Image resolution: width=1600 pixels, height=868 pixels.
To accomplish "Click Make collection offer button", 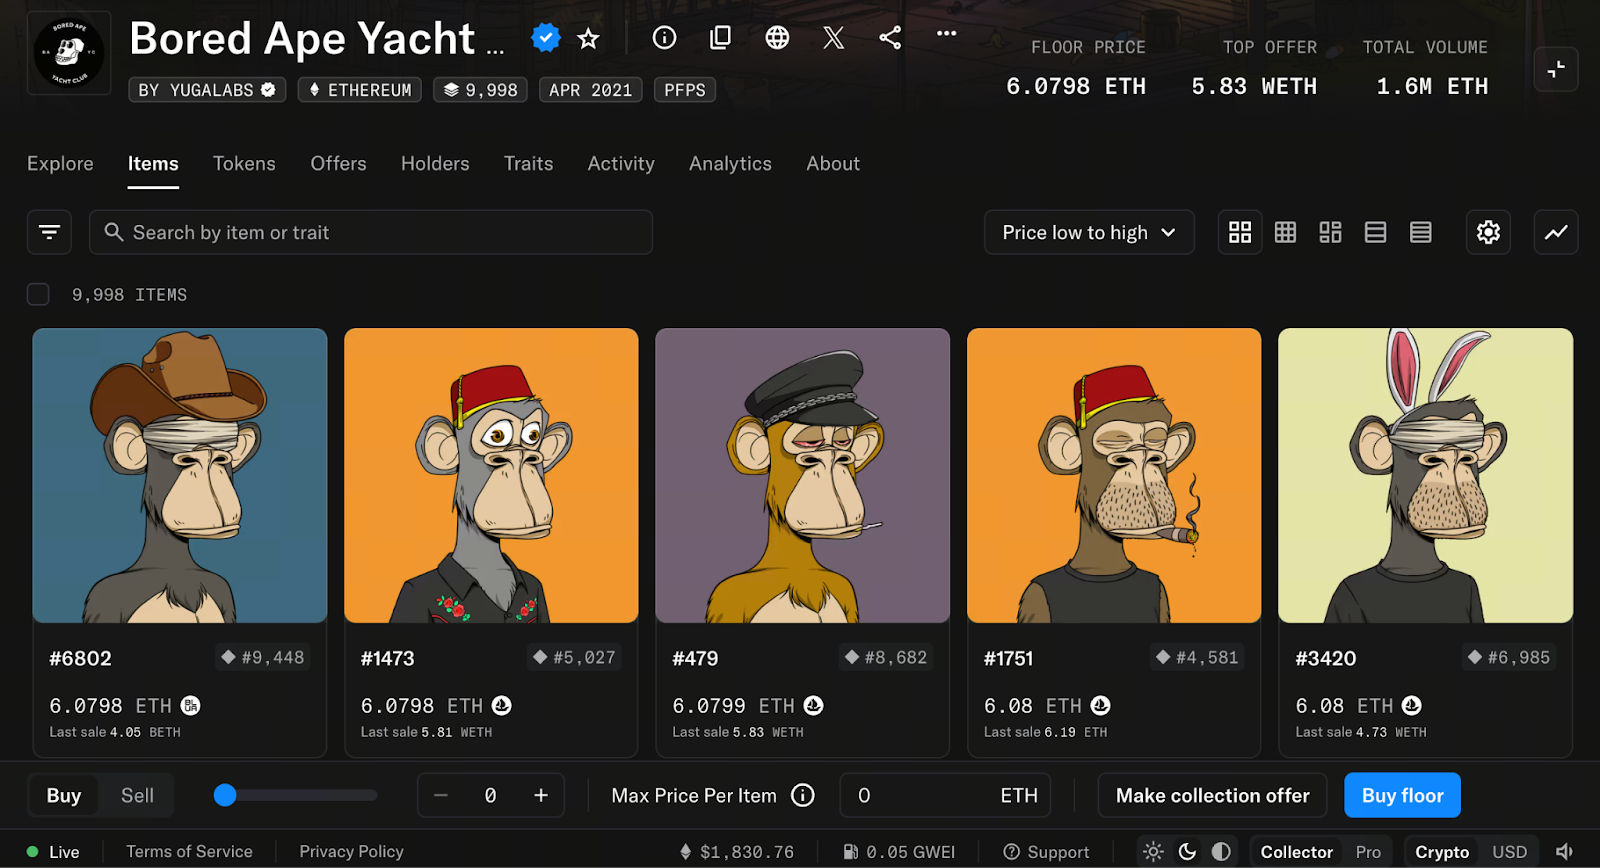I will click(1212, 796).
